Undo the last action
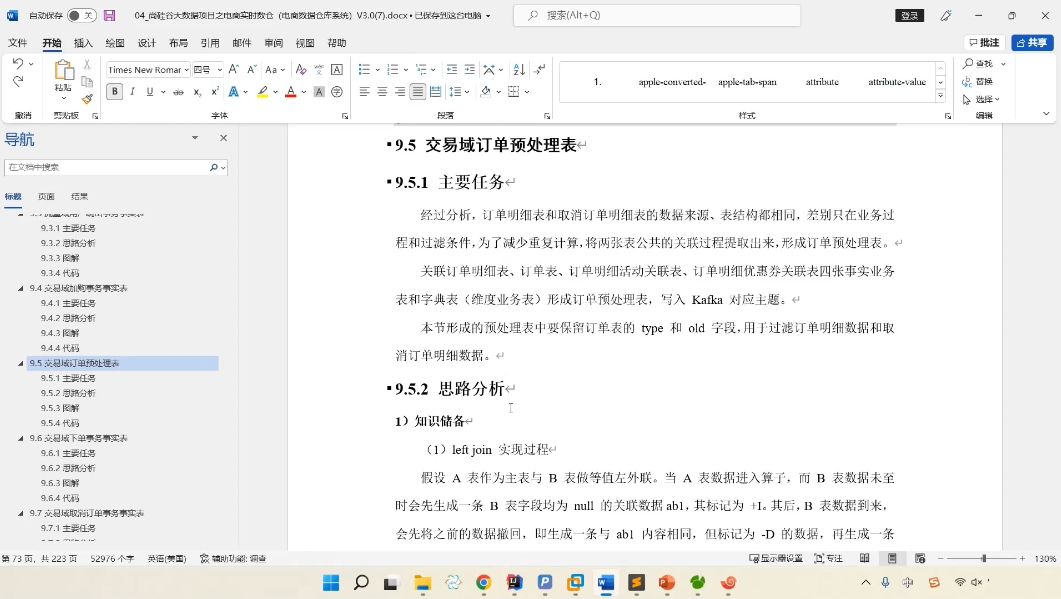This screenshot has width=1061, height=599. 18,64
